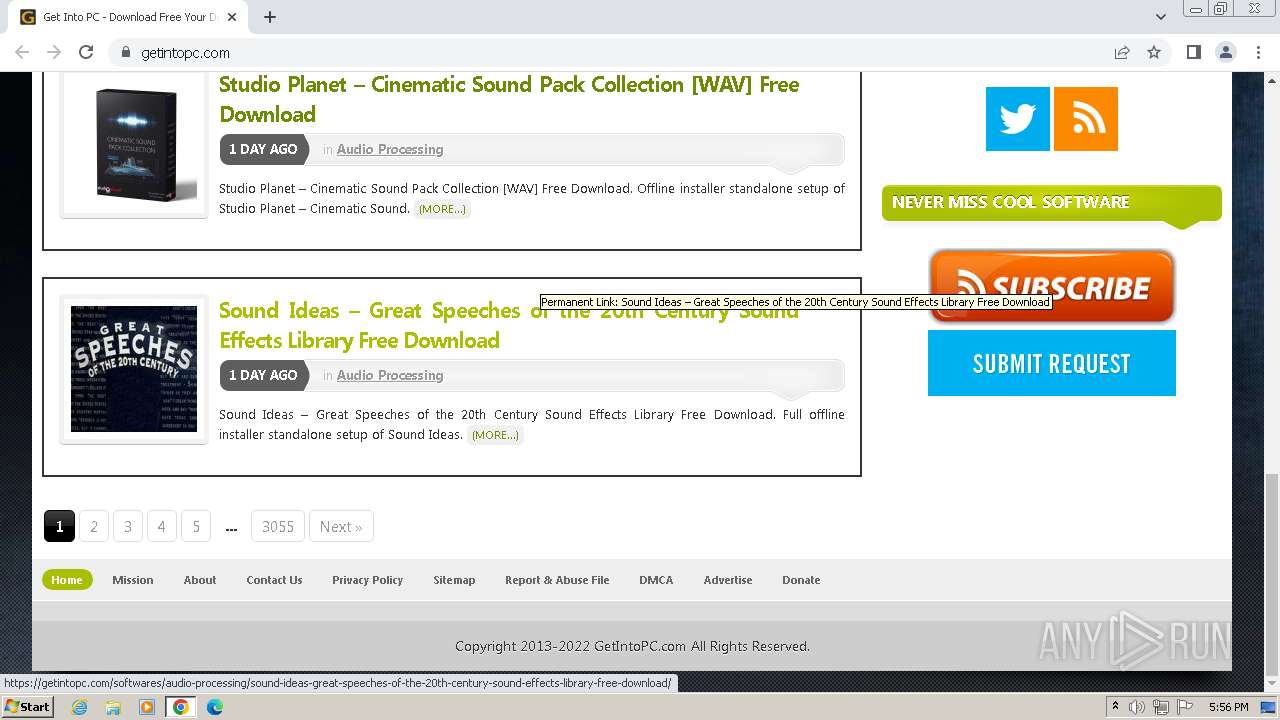
Task: Open the Mission footer menu item
Action: click(133, 580)
